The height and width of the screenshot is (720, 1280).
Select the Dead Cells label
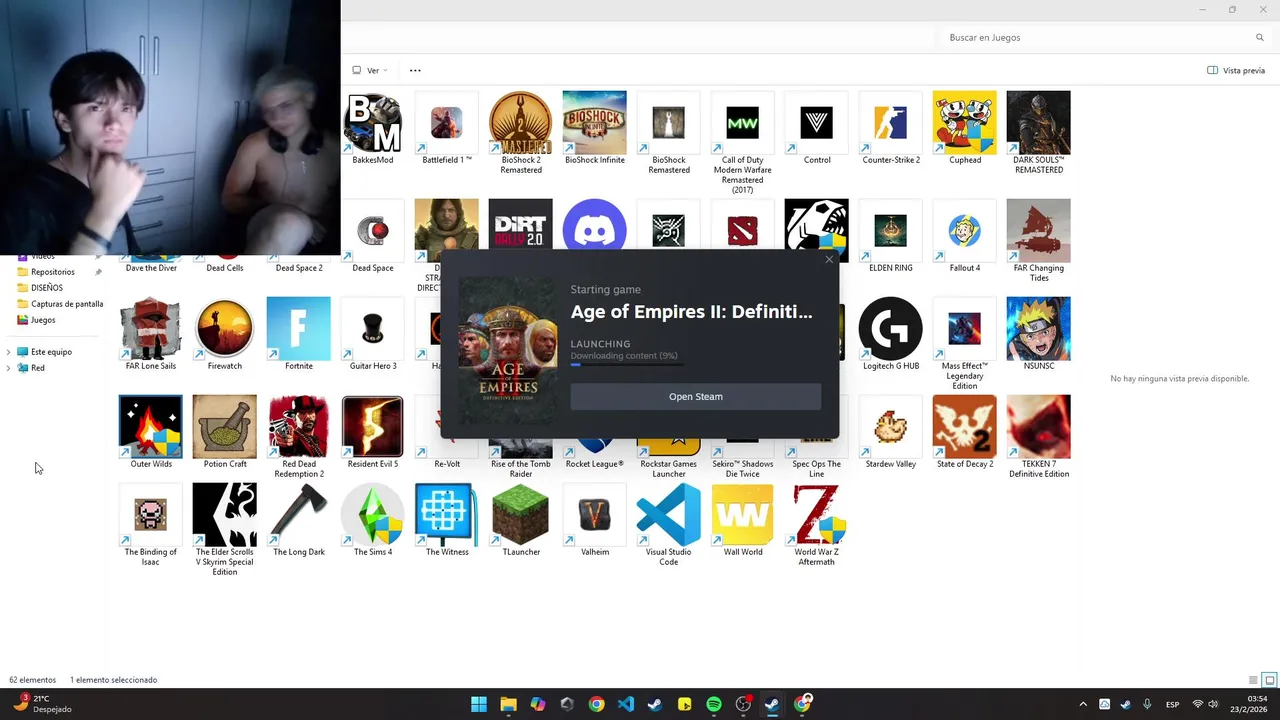tap(225, 268)
